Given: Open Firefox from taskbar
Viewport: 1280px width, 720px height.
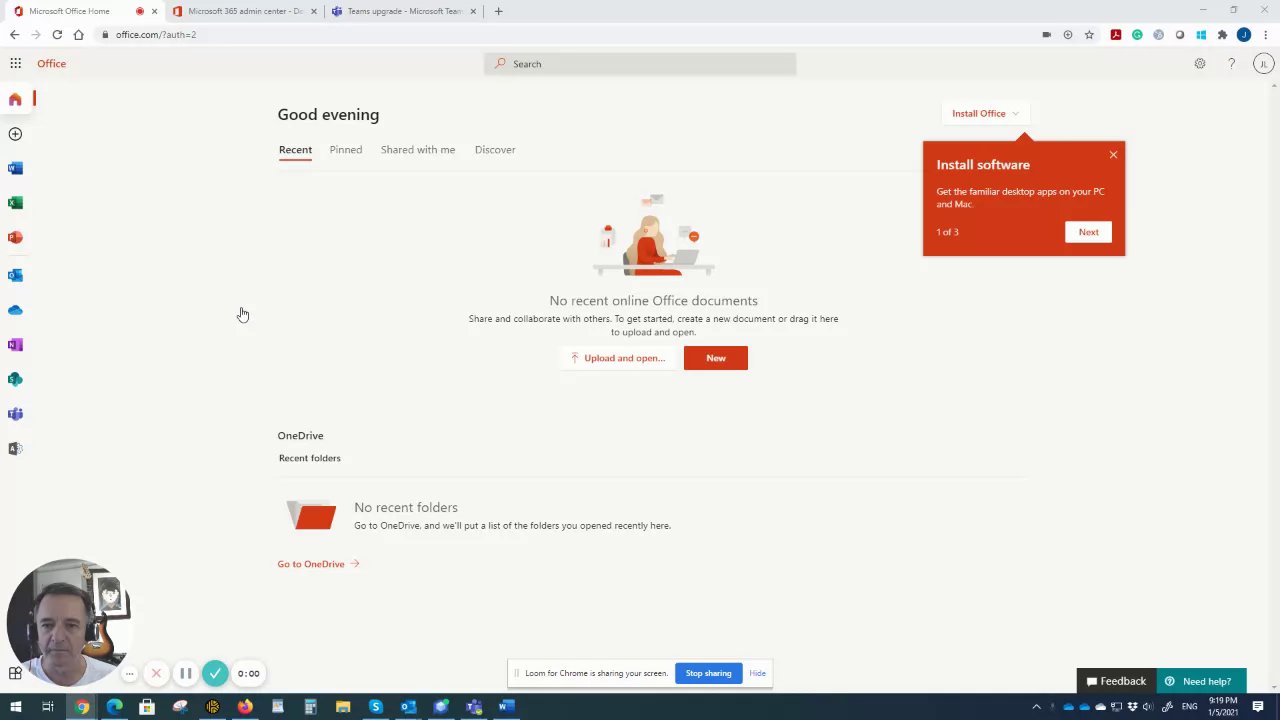Looking at the screenshot, I should (x=245, y=707).
